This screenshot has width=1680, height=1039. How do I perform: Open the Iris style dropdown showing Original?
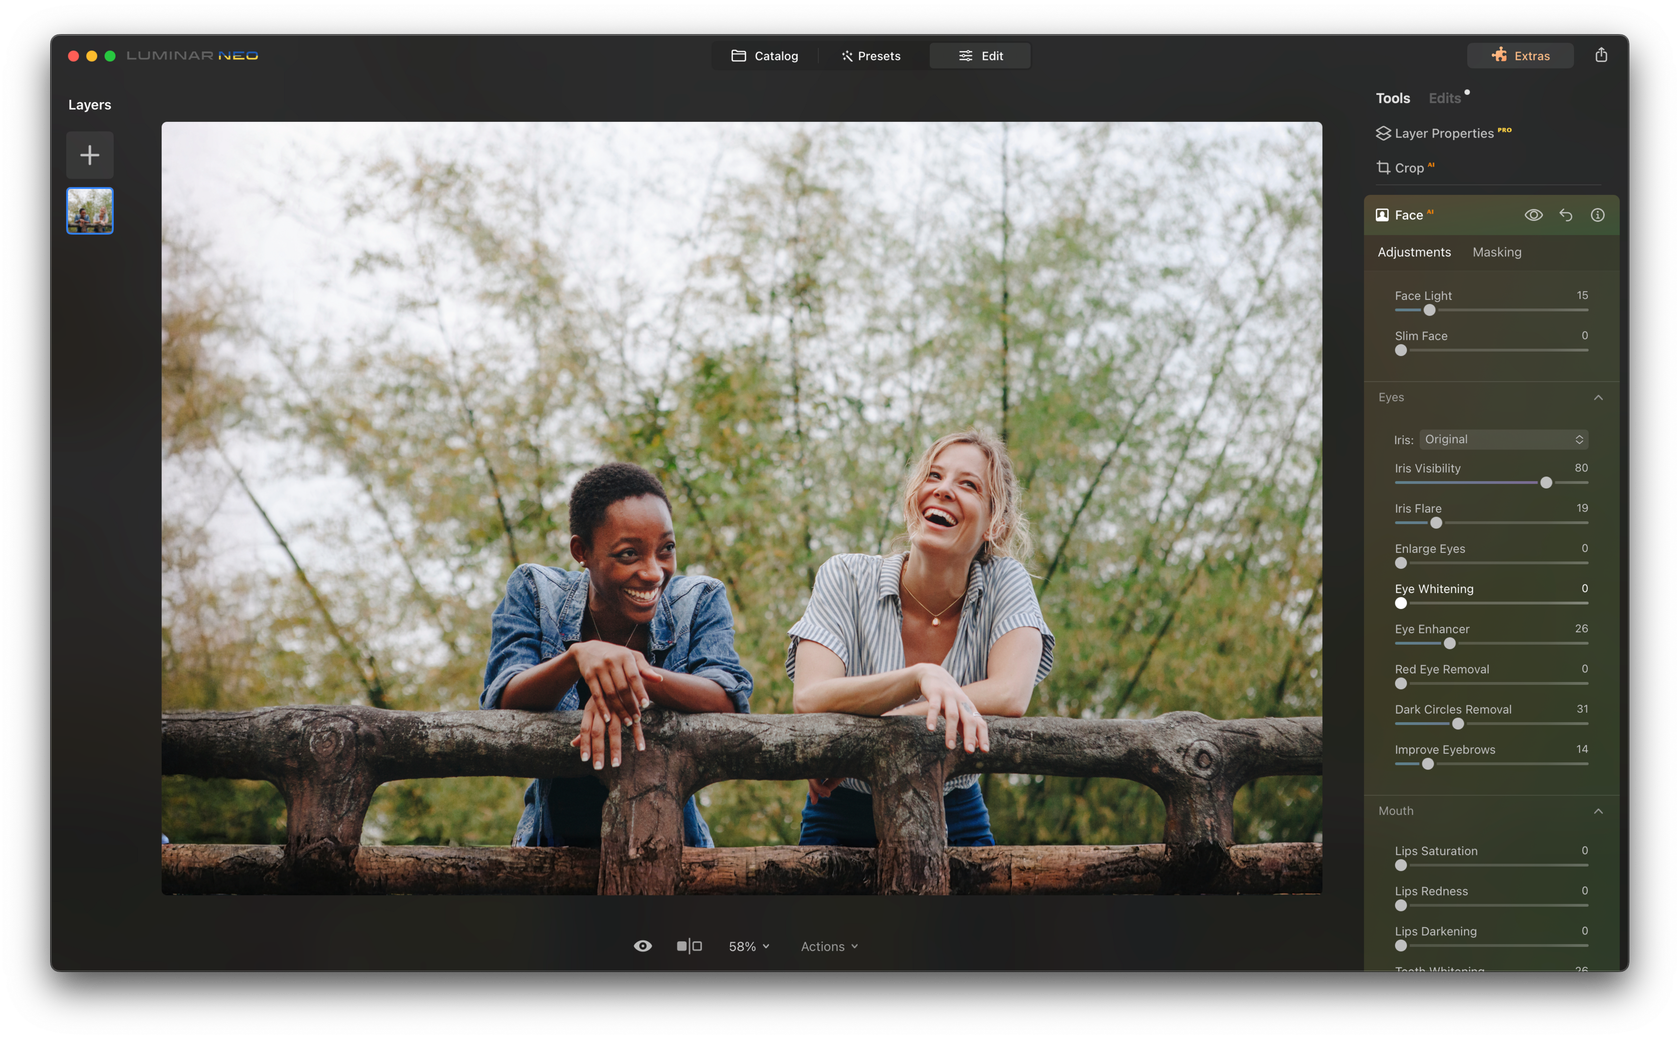[1504, 439]
